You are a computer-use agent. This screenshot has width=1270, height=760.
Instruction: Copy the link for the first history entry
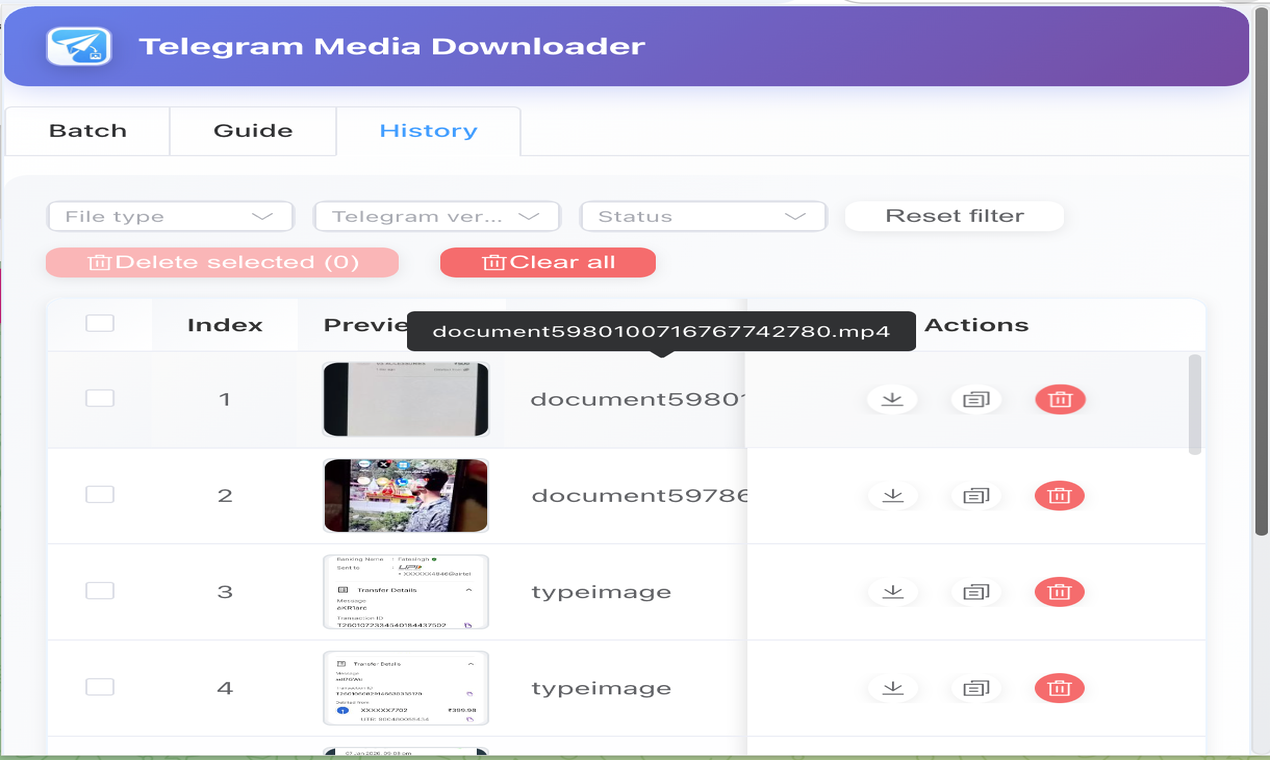coord(975,398)
